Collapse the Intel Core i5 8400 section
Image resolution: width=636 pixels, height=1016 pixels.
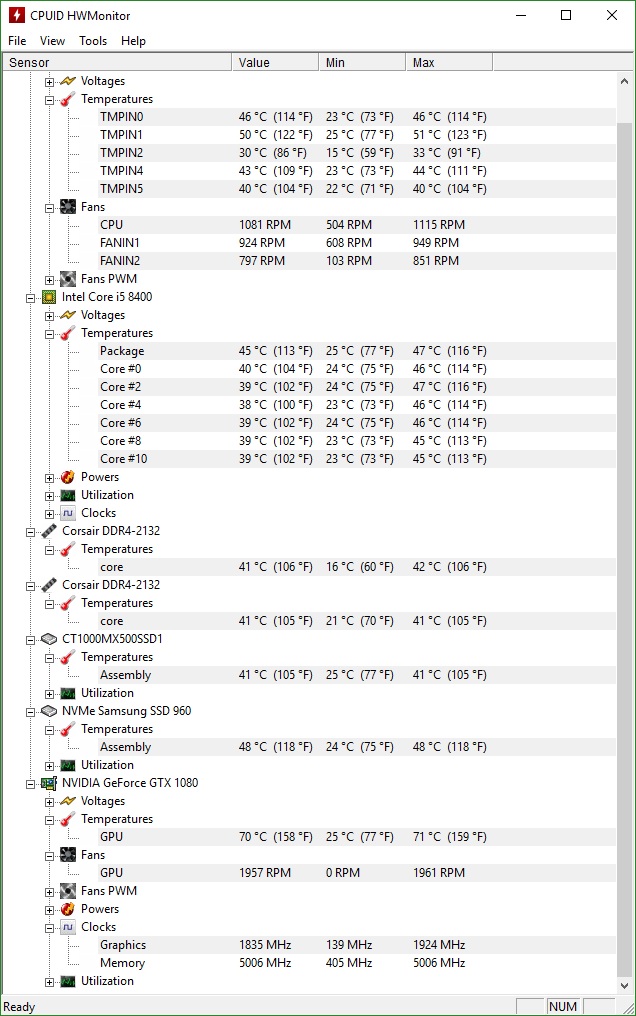coord(31,297)
